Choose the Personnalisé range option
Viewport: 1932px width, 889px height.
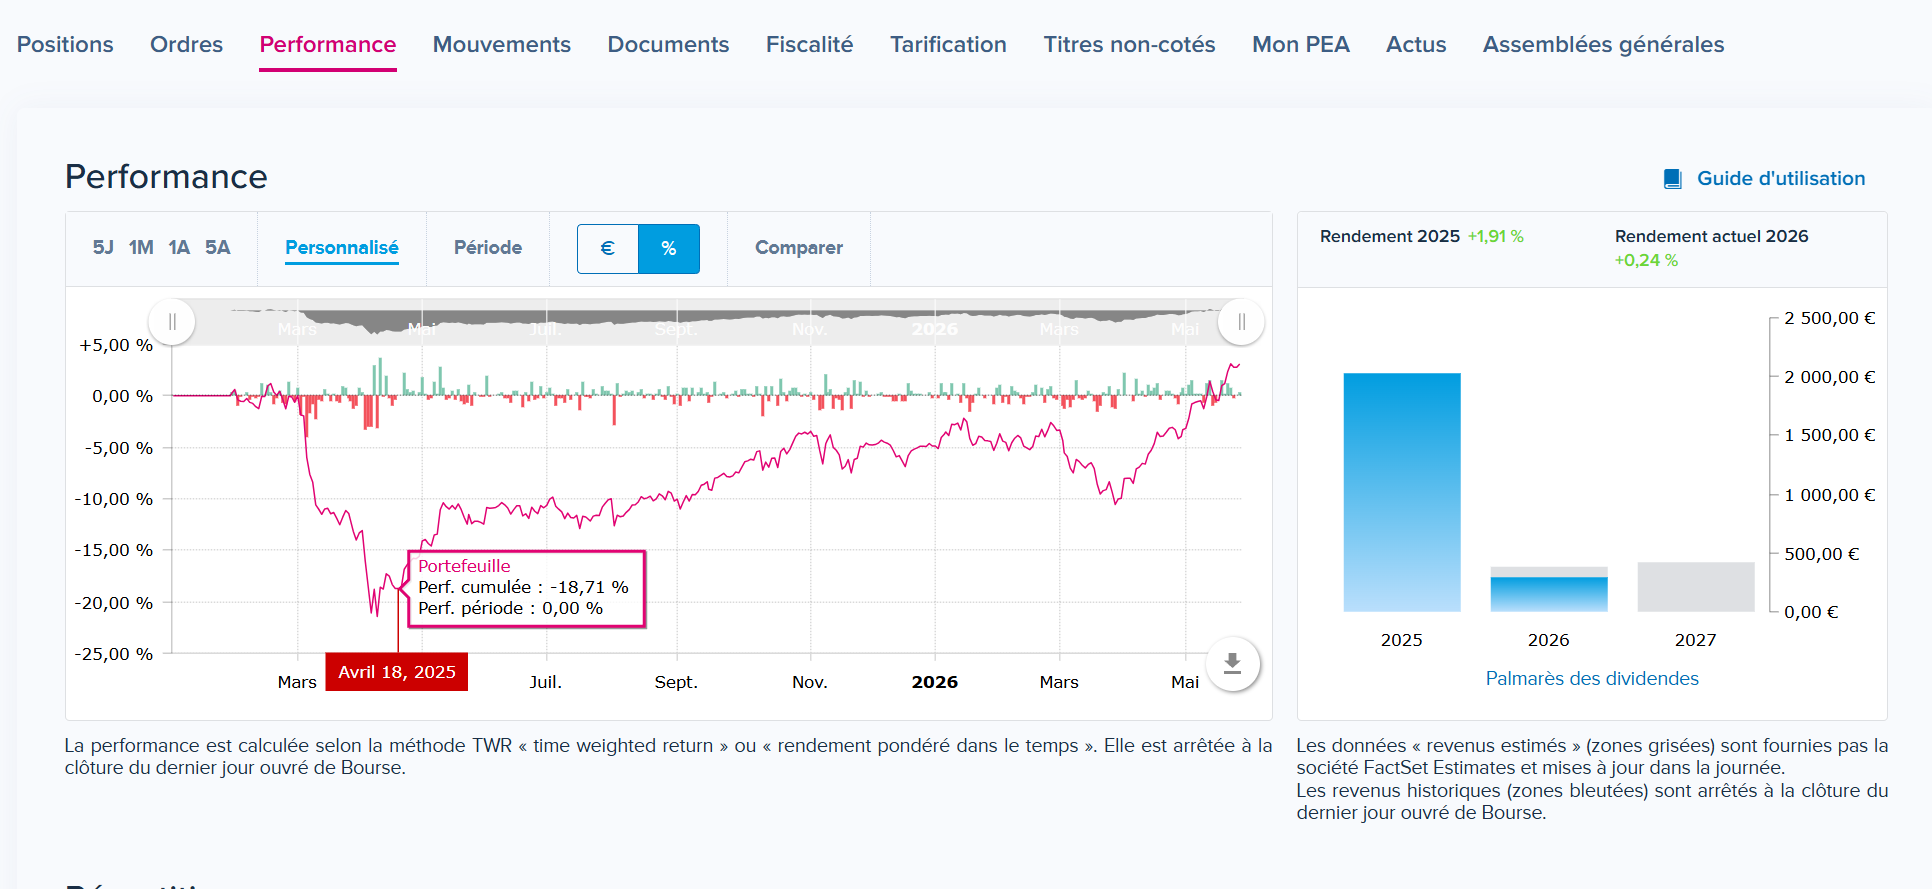pyautogui.click(x=342, y=248)
